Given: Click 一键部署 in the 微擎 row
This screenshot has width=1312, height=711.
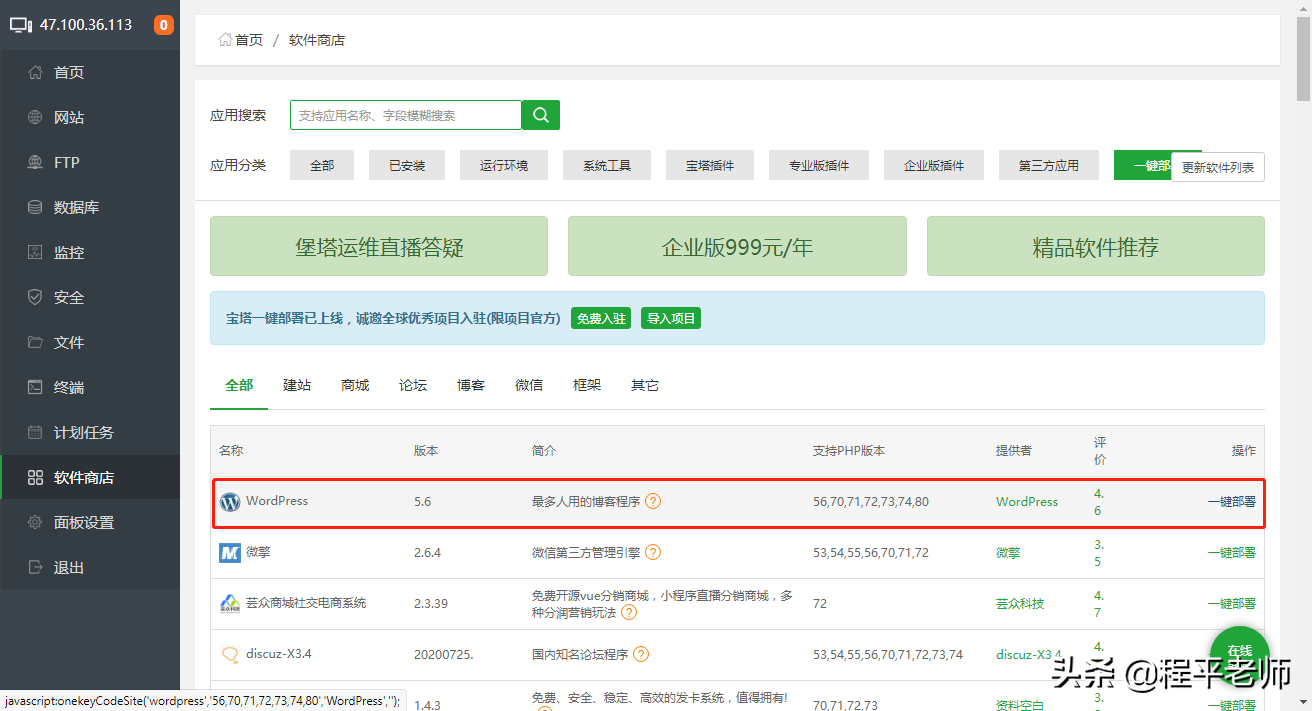Looking at the screenshot, I should click(1231, 552).
